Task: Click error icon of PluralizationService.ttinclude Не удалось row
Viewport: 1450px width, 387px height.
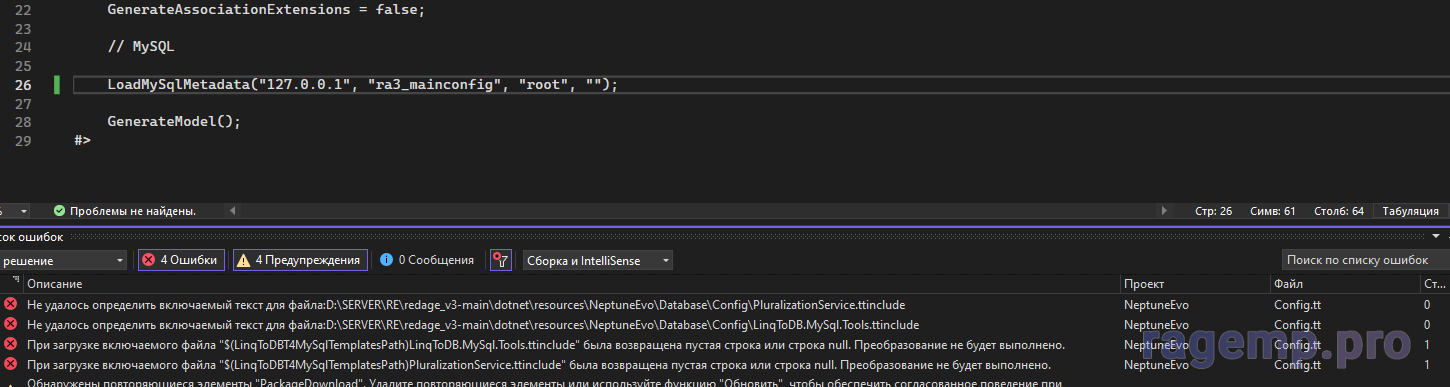Action: [11, 304]
